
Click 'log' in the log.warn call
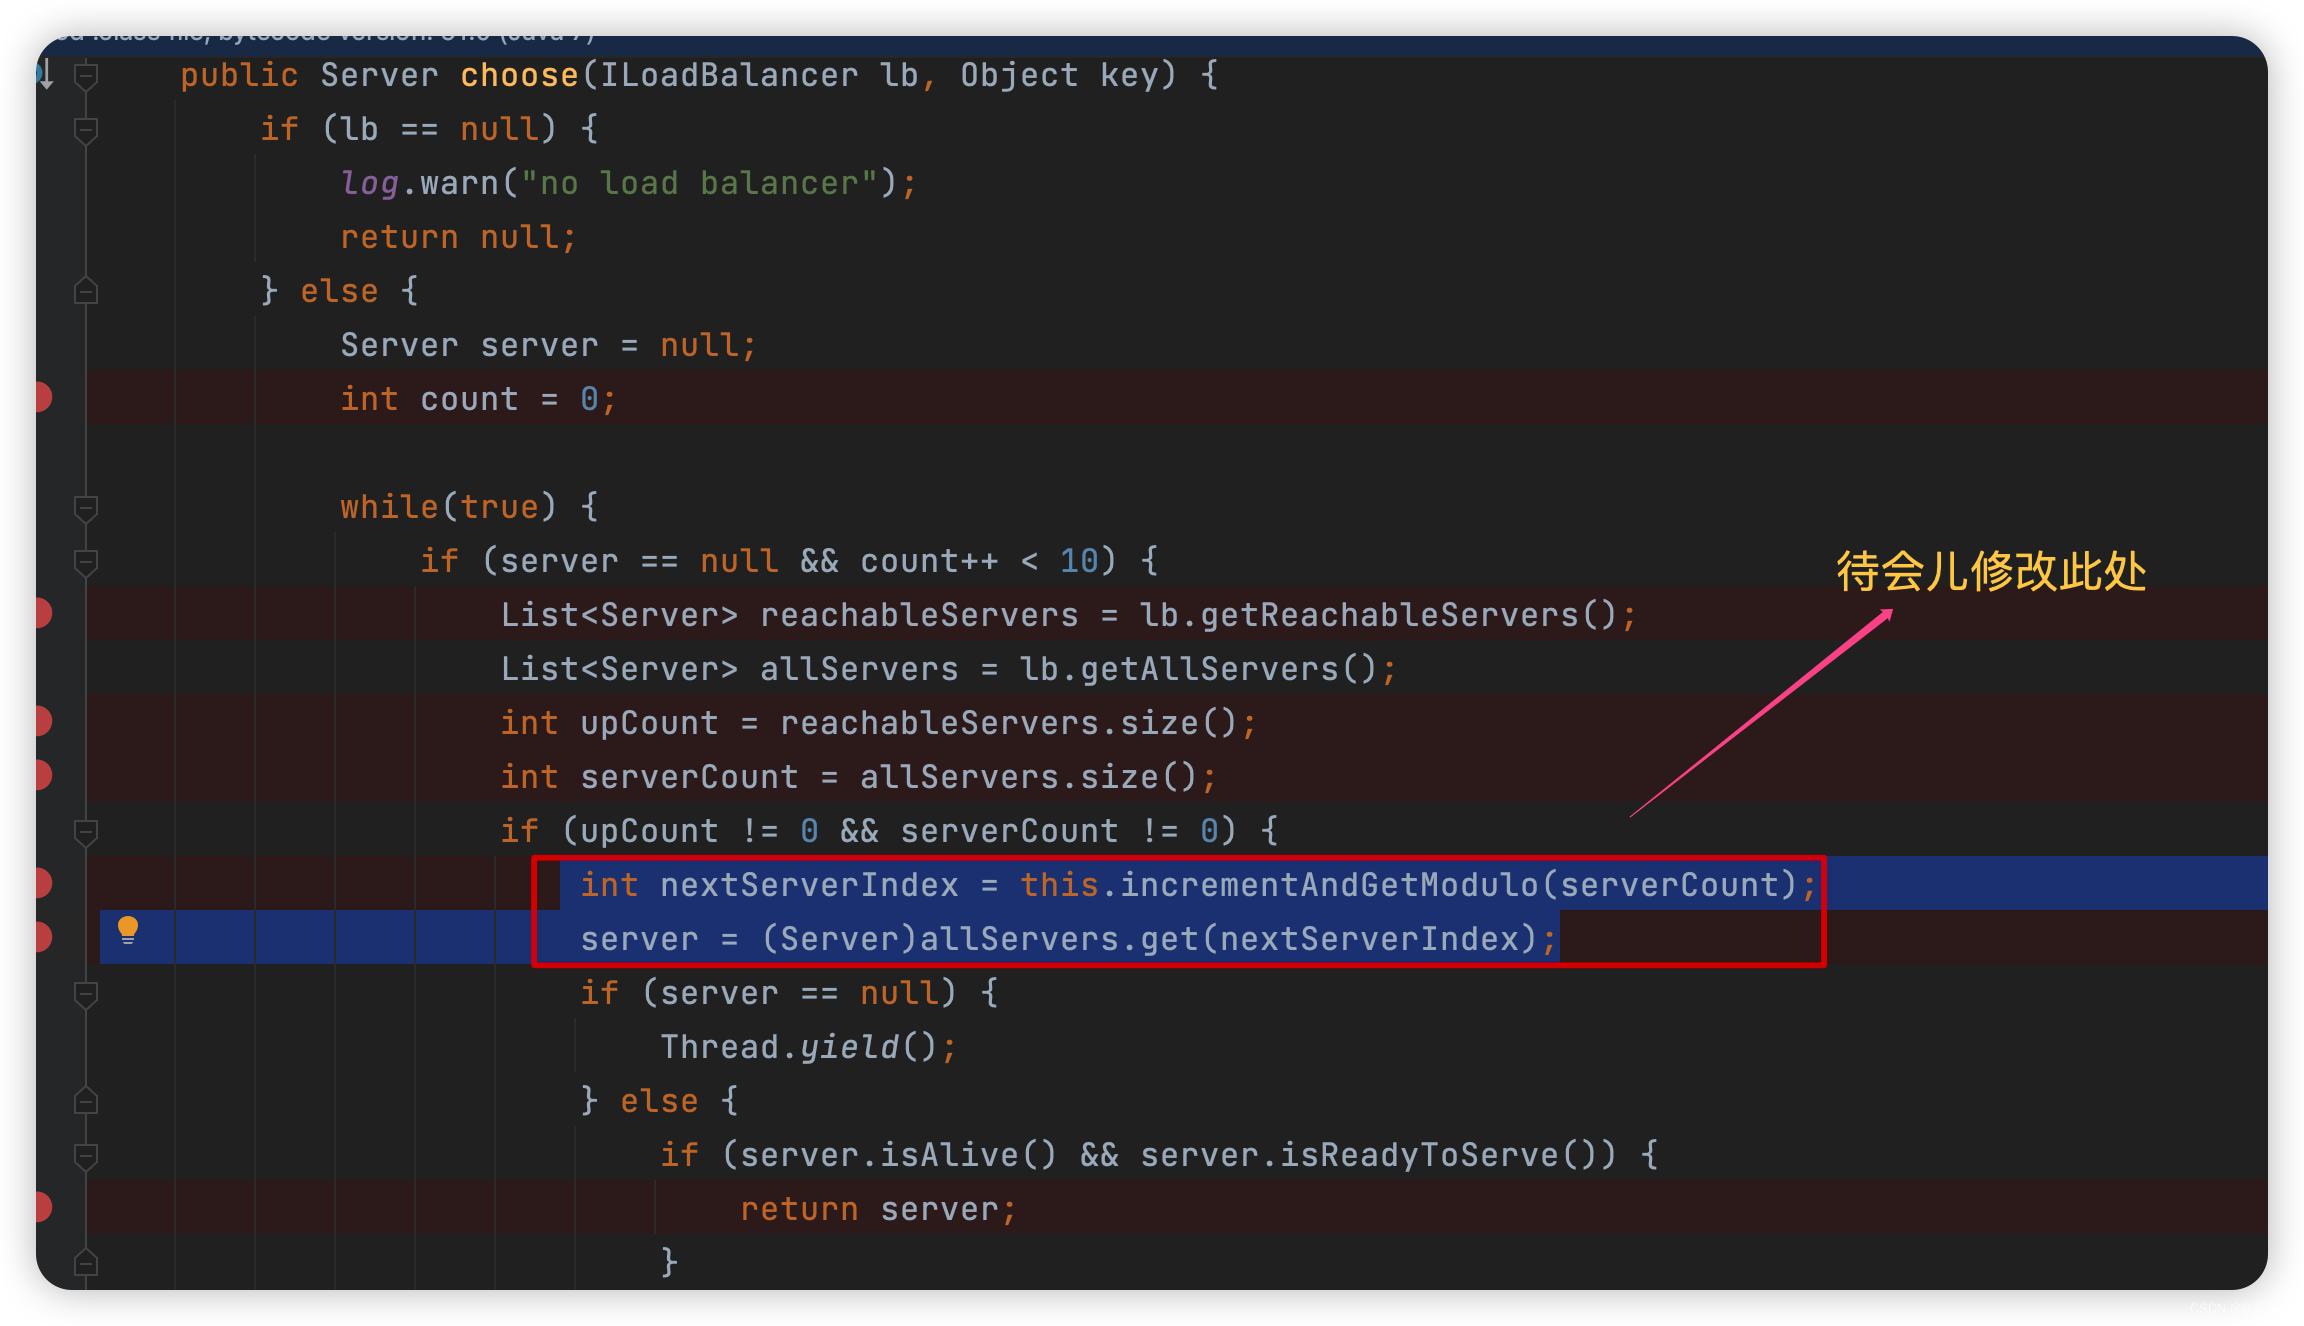(370, 183)
